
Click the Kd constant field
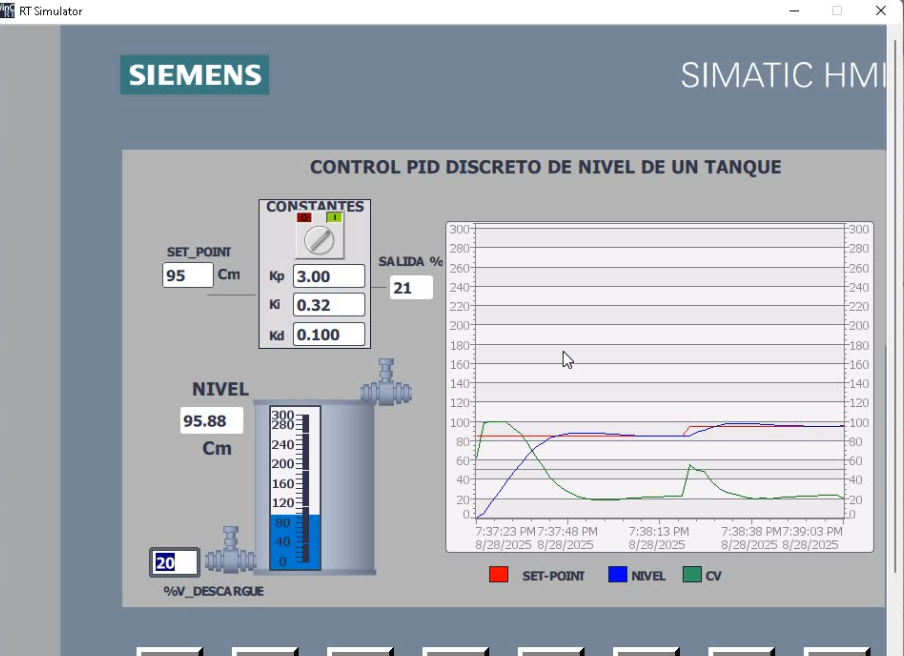click(x=328, y=334)
